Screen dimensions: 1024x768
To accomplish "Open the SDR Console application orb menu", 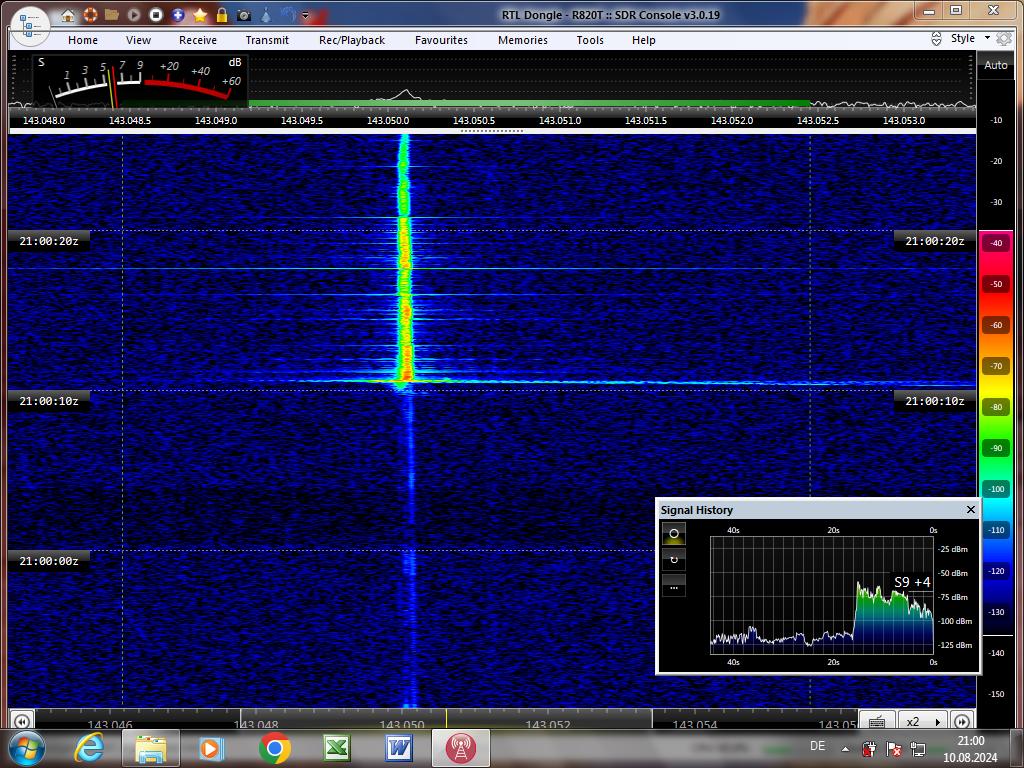I will click(x=30, y=27).
